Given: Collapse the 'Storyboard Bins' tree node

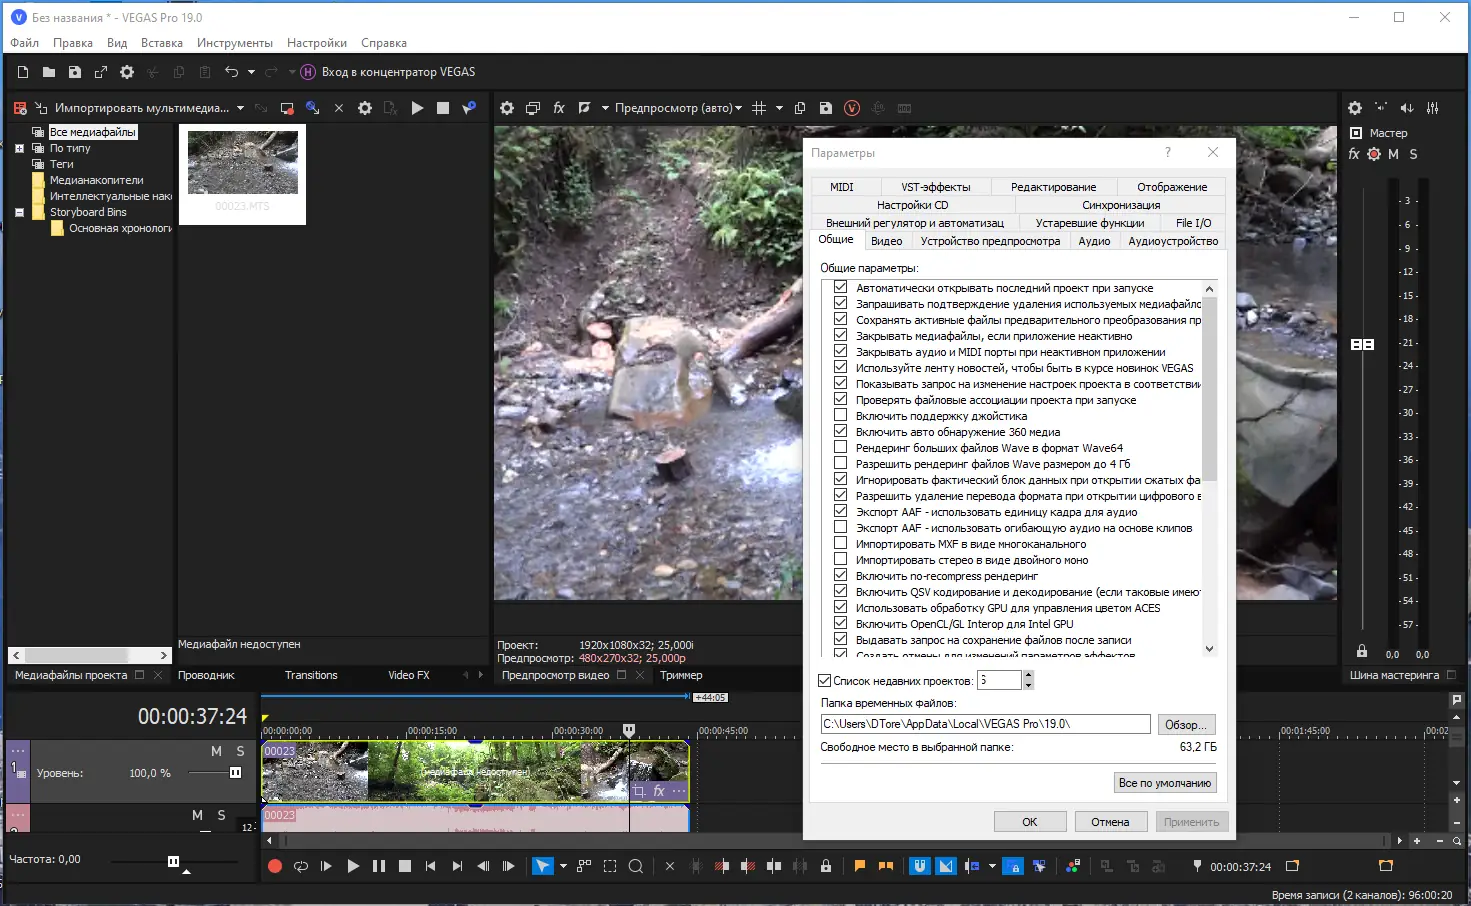Looking at the screenshot, I should coord(19,212).
